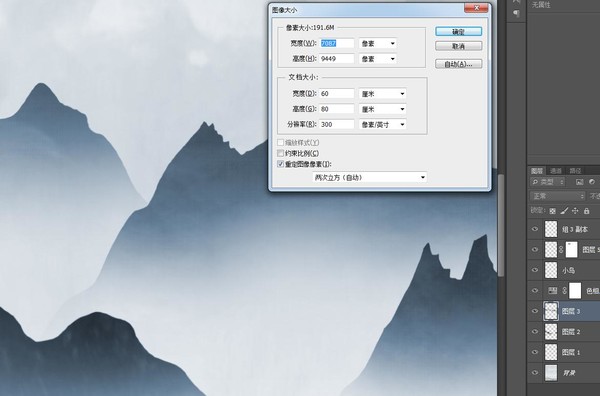Click the 确定 button in the dialog
The height and width of the screenshot is (396, 600).
pyautogui.click(x=458, y=32)
